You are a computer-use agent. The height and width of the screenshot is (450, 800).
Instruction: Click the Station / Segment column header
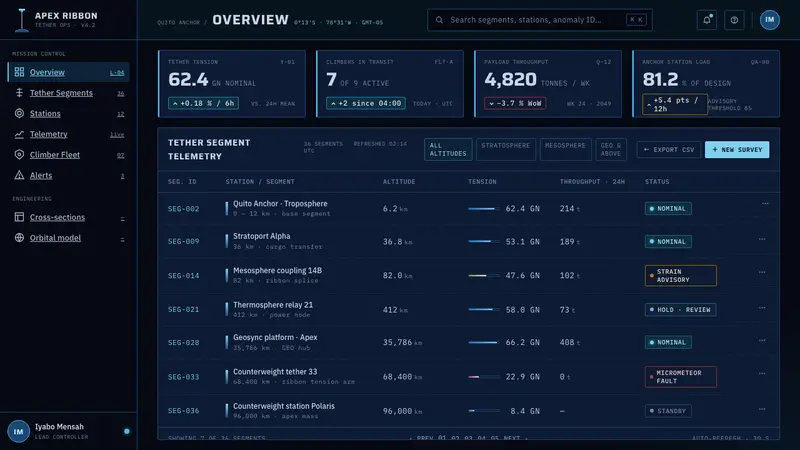pos(260,182)
